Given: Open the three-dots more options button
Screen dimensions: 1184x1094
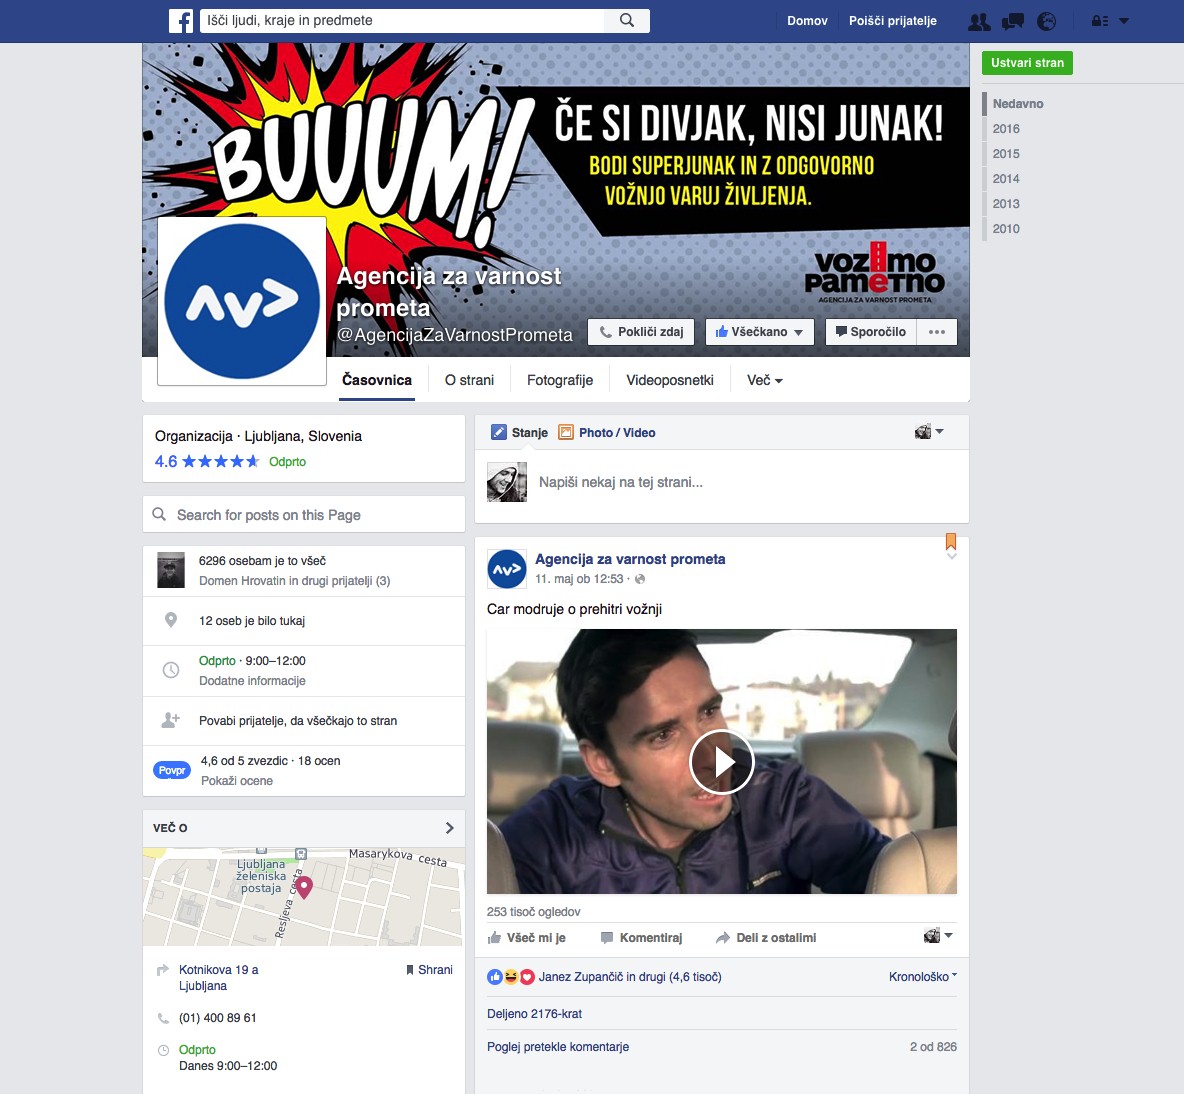Looking at the screenshot, I should coord(937,332).
